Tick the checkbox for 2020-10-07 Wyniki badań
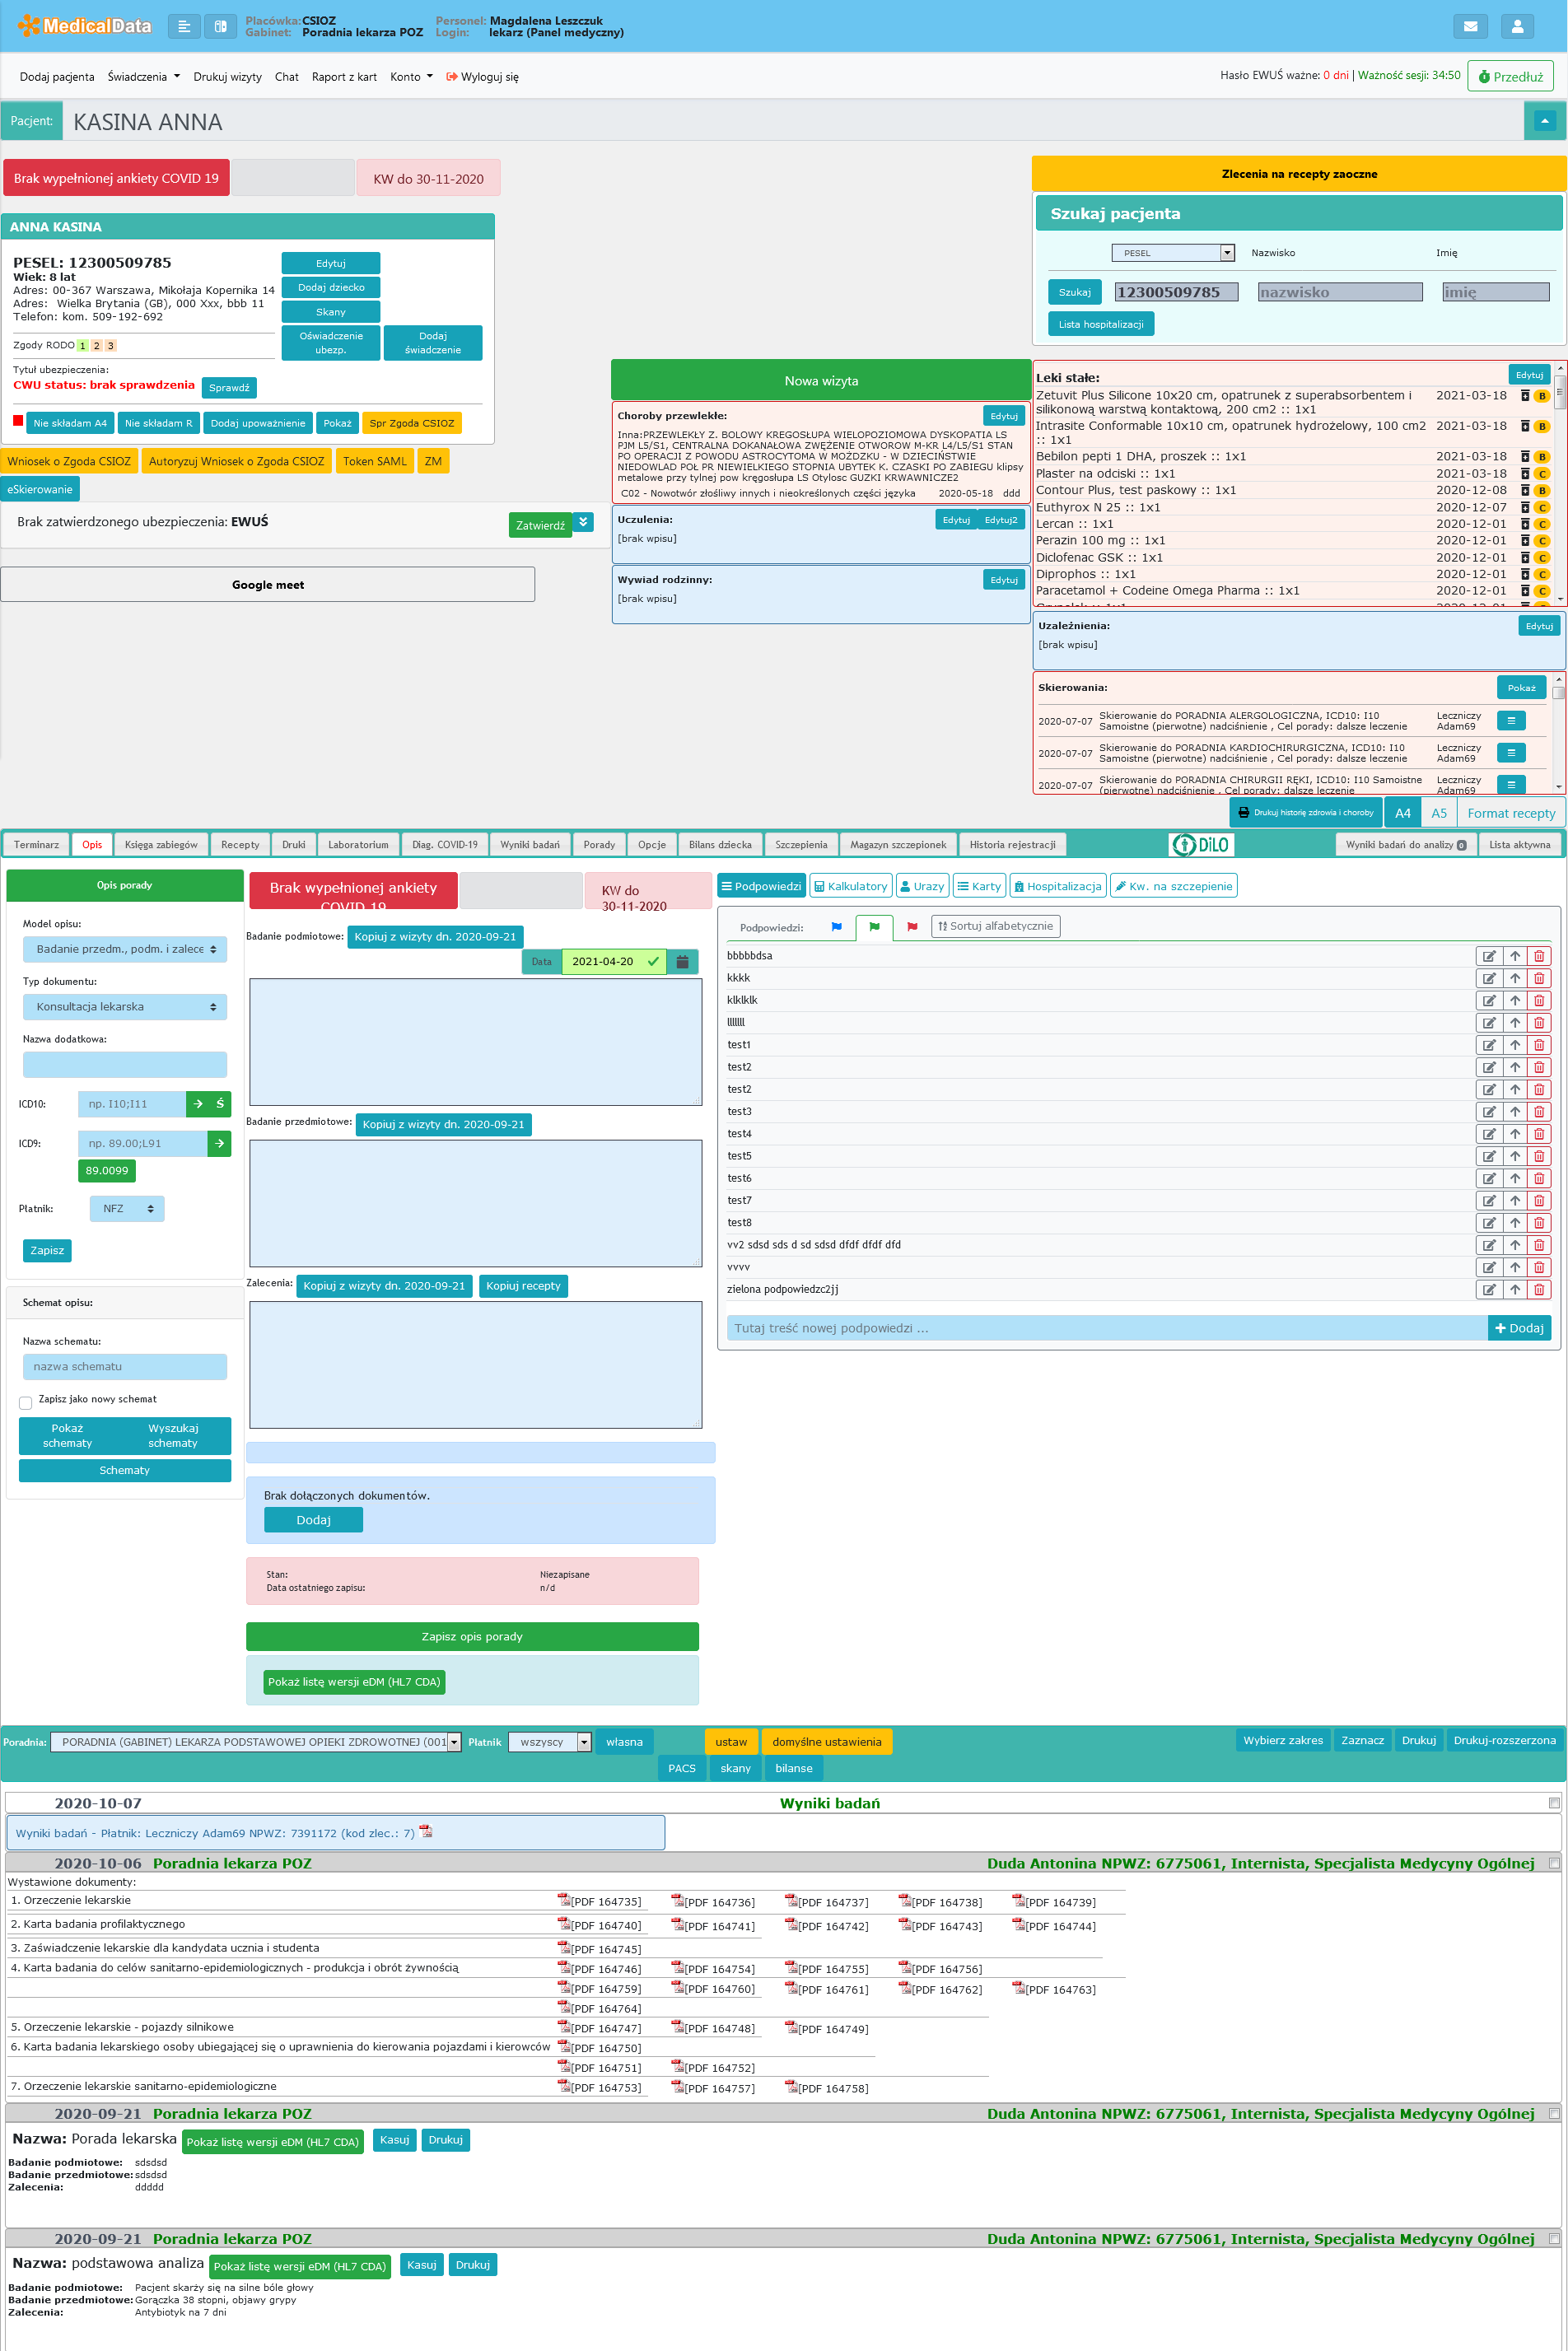1568x2351 pixels. [1553, 1803]
